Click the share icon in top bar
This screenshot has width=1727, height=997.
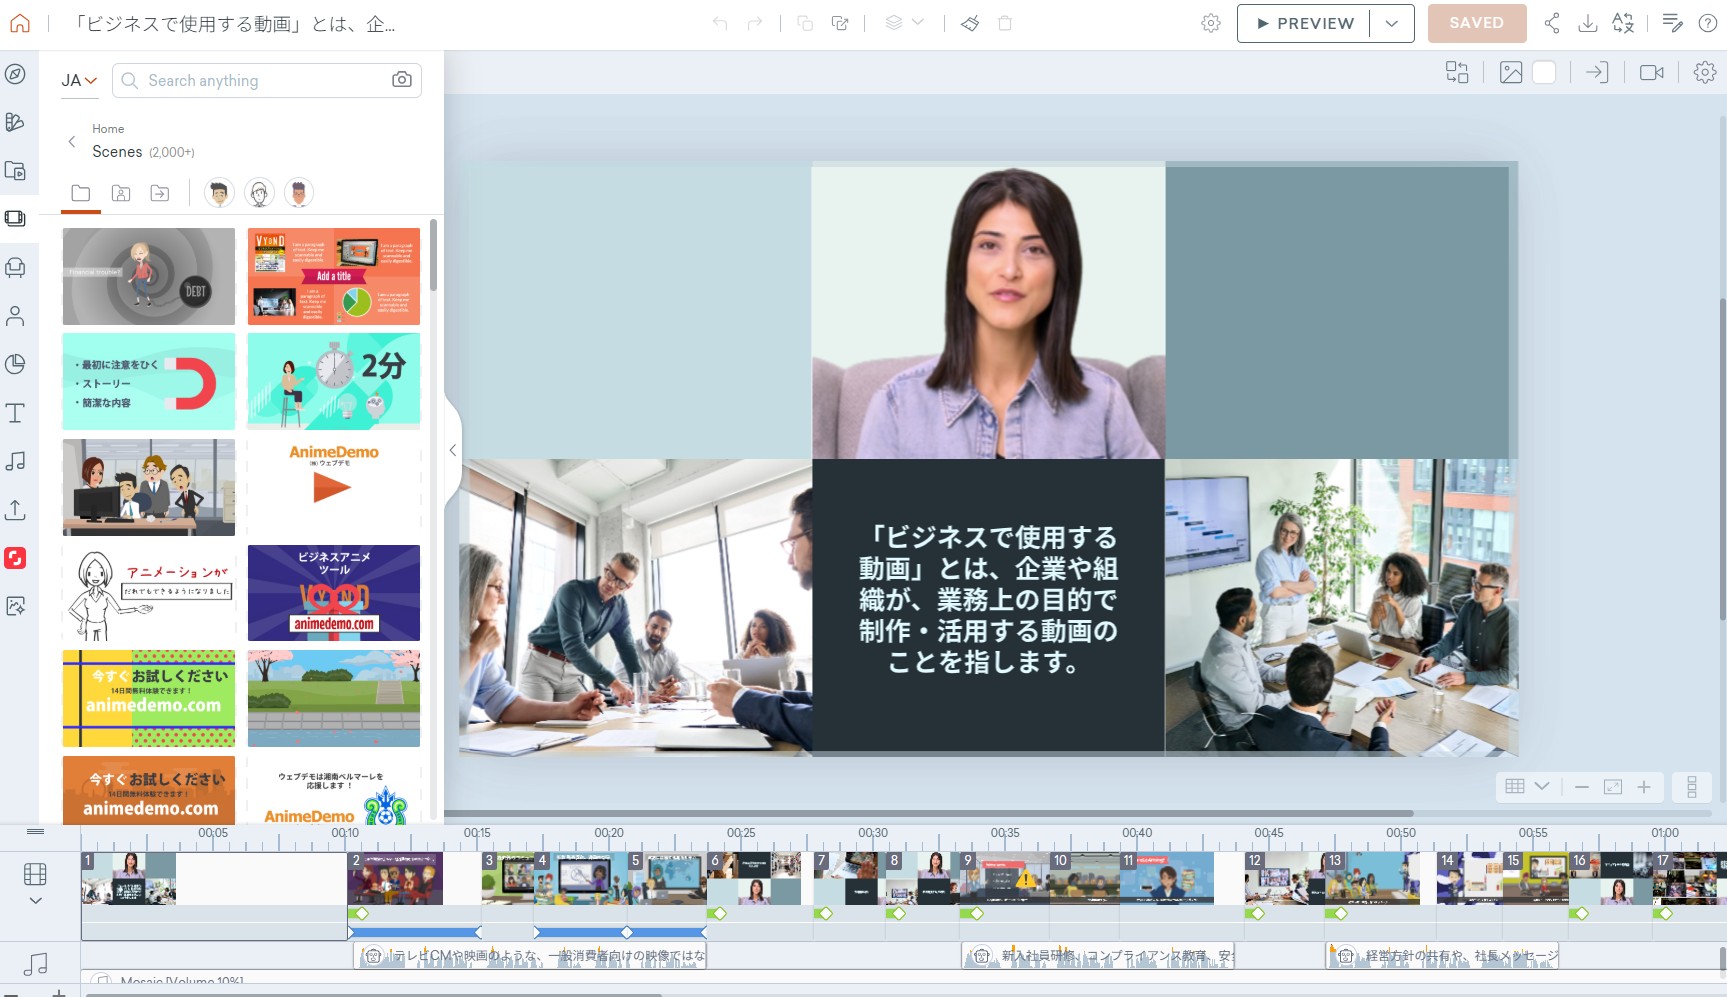(x=1551, y=23)
